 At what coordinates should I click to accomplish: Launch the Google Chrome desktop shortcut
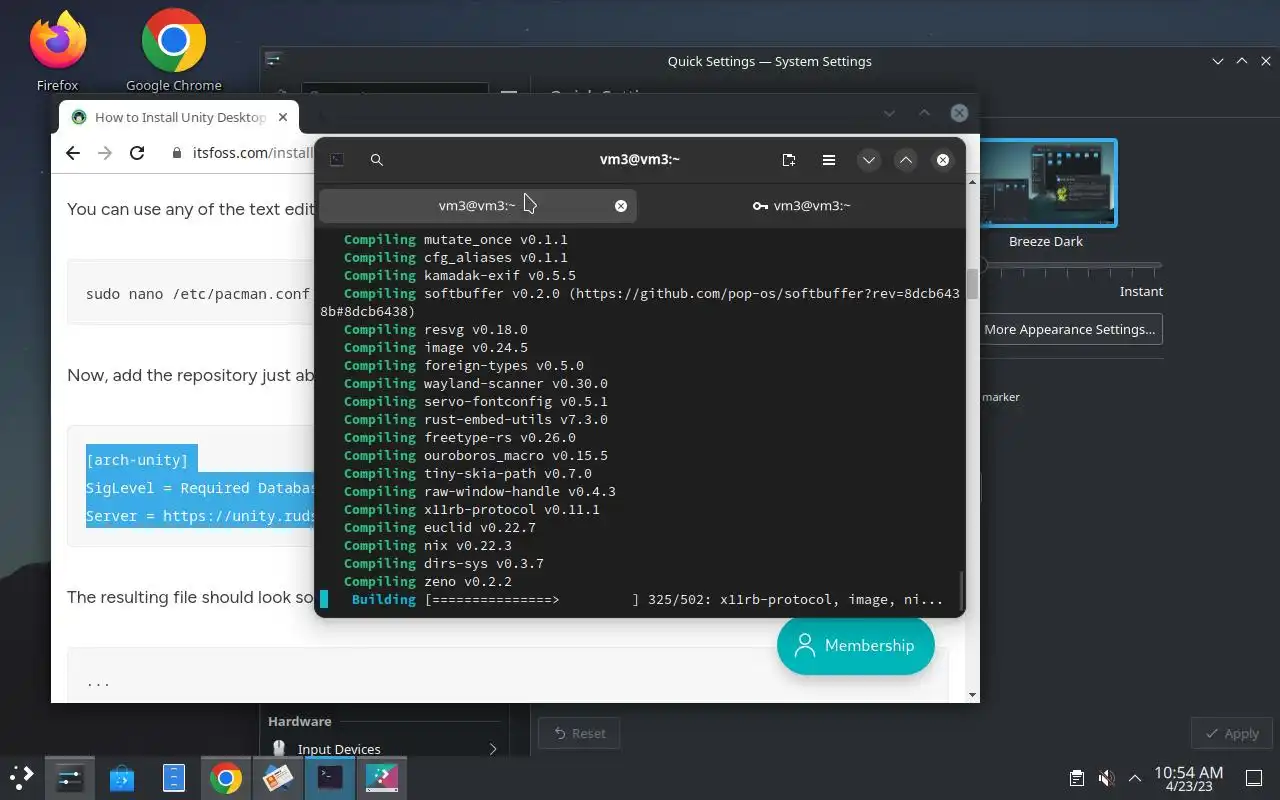(174, 50)
